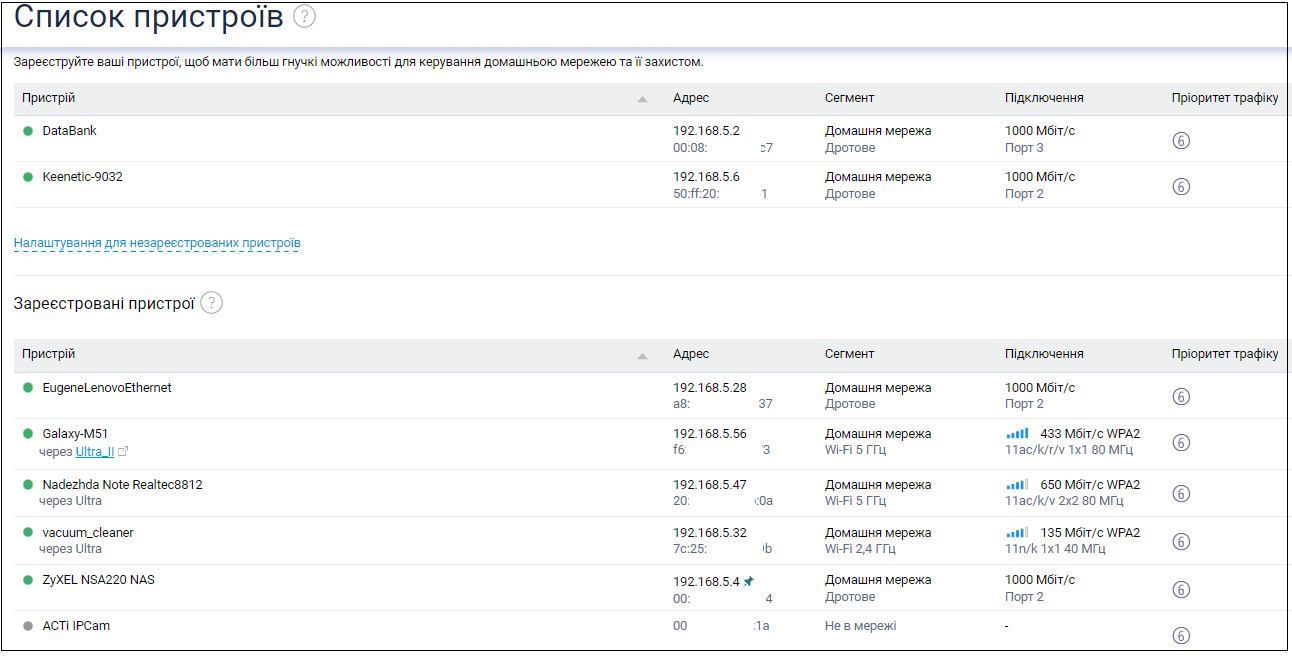Change traffic priority for EugeneLenovoEthernet
The width and height of the screenshot is (1292, 656).
click(x=1181, y=397)
